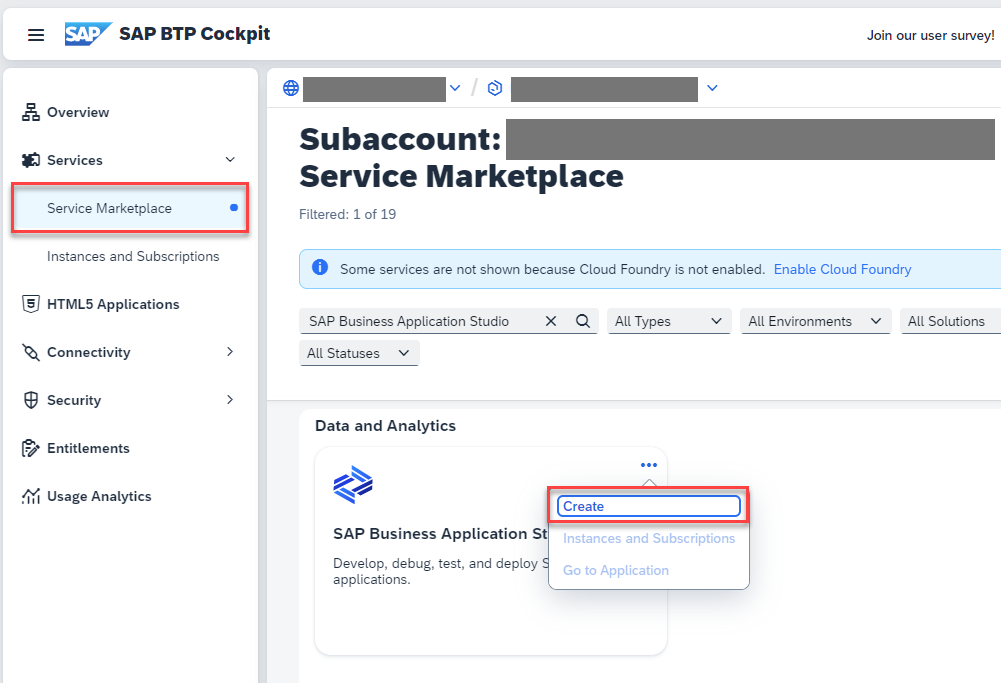Click the Services puzzle icon
This screenshot has width=1001, height=683.
pyautogui.click(x=31, y=160)
